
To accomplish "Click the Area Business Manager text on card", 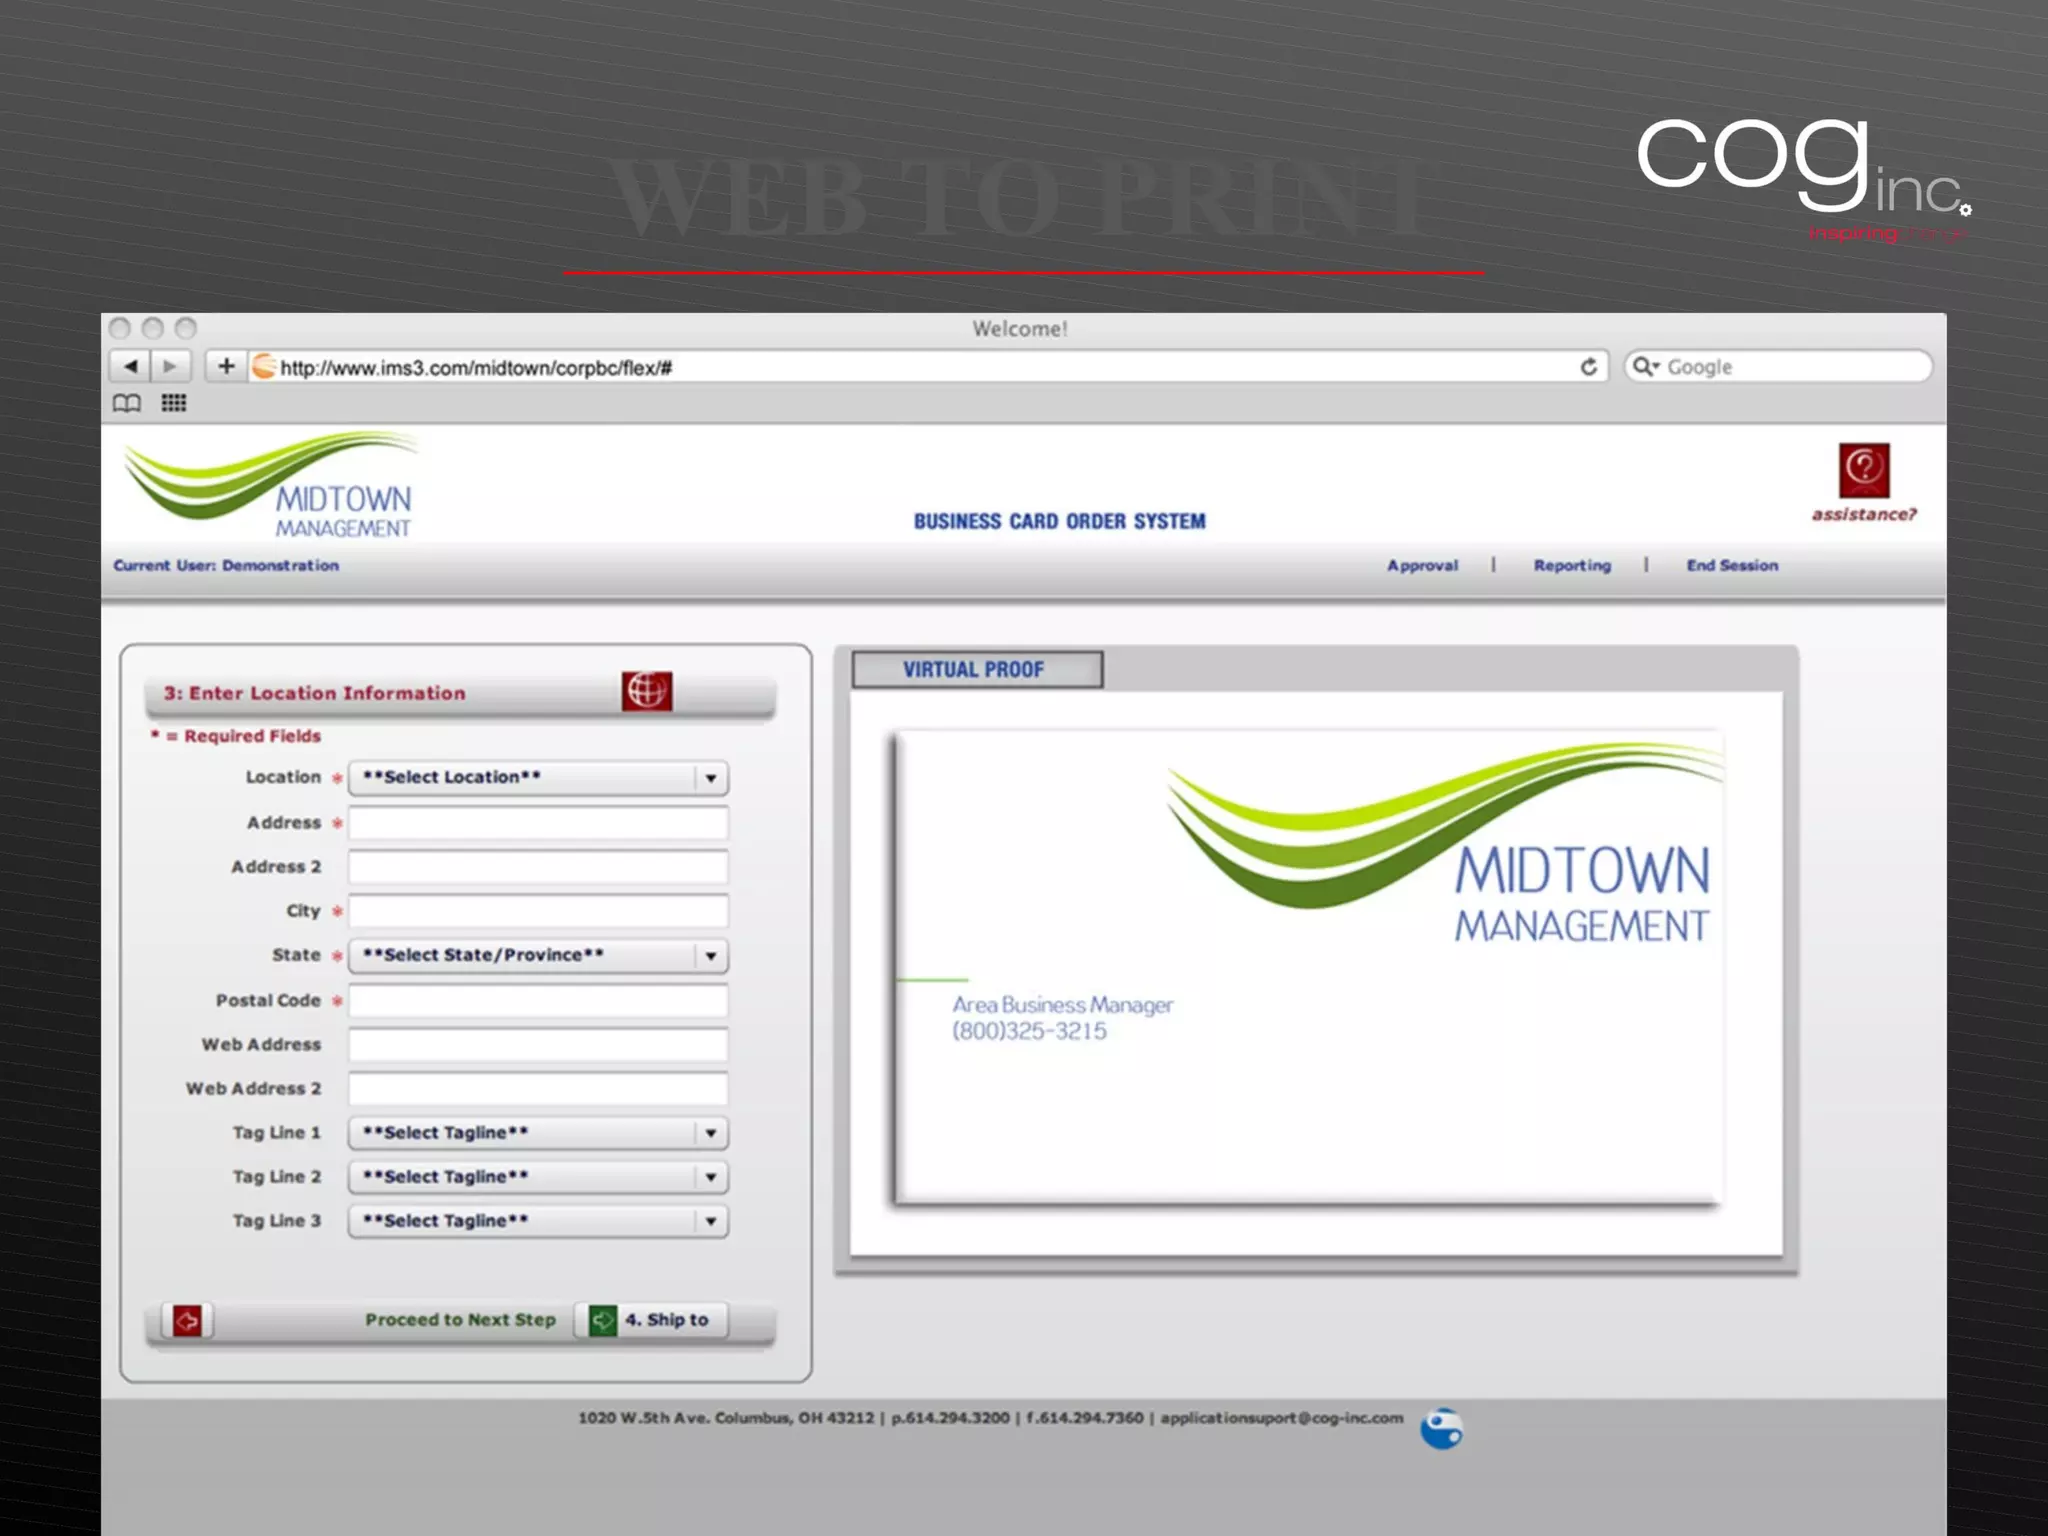I will point(1062,1005).
